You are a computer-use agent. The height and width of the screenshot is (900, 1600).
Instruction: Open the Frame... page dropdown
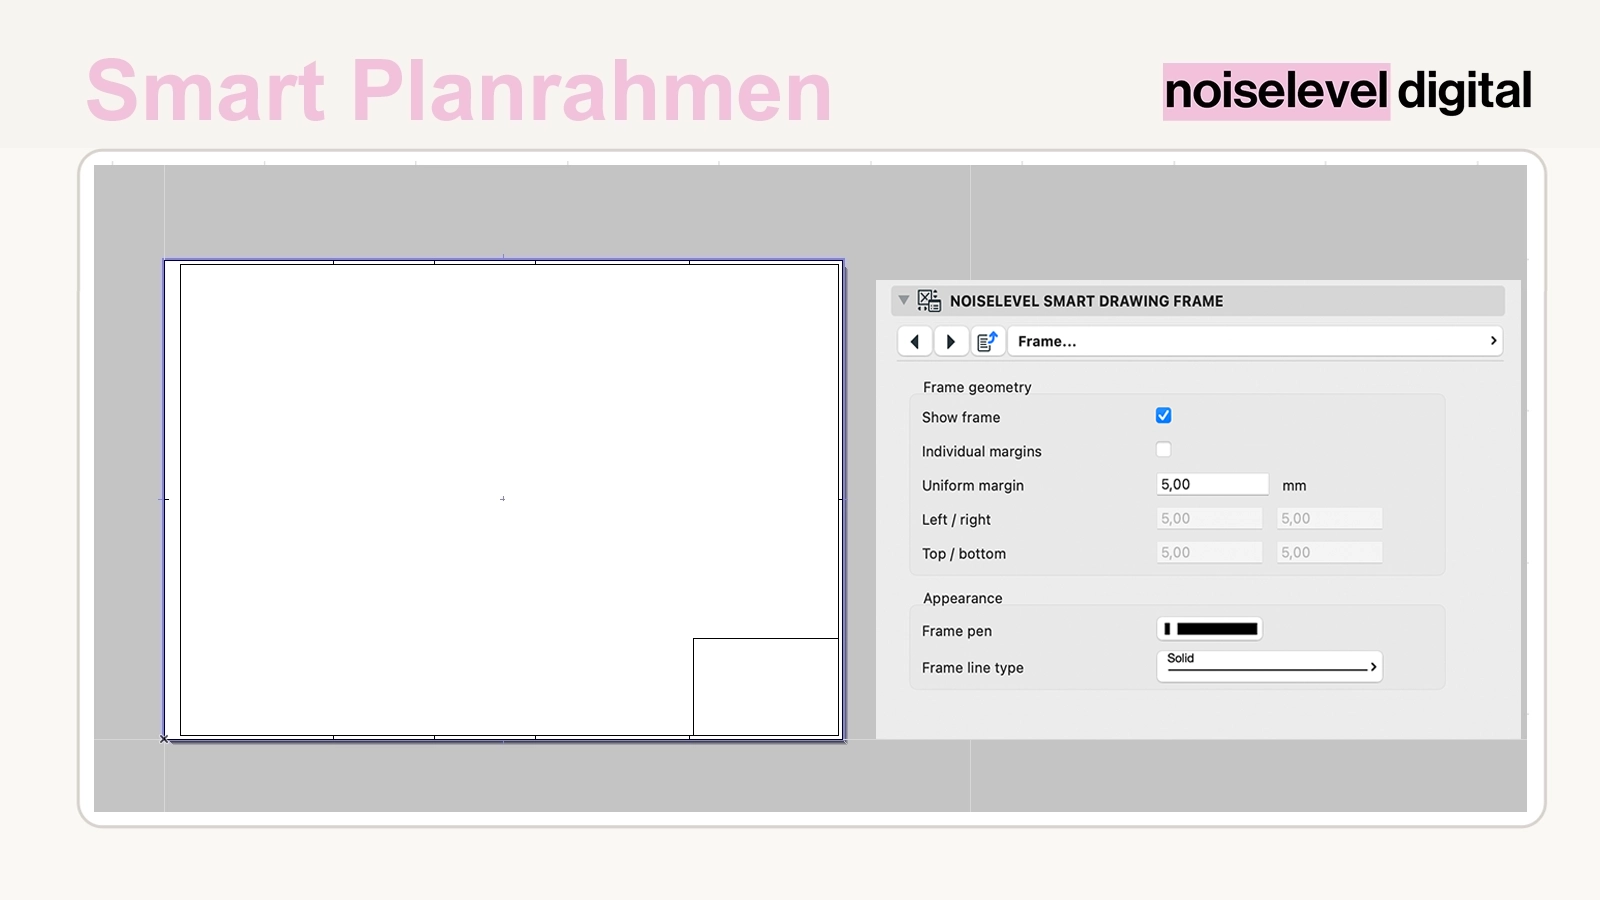[x=1255, y=341]
